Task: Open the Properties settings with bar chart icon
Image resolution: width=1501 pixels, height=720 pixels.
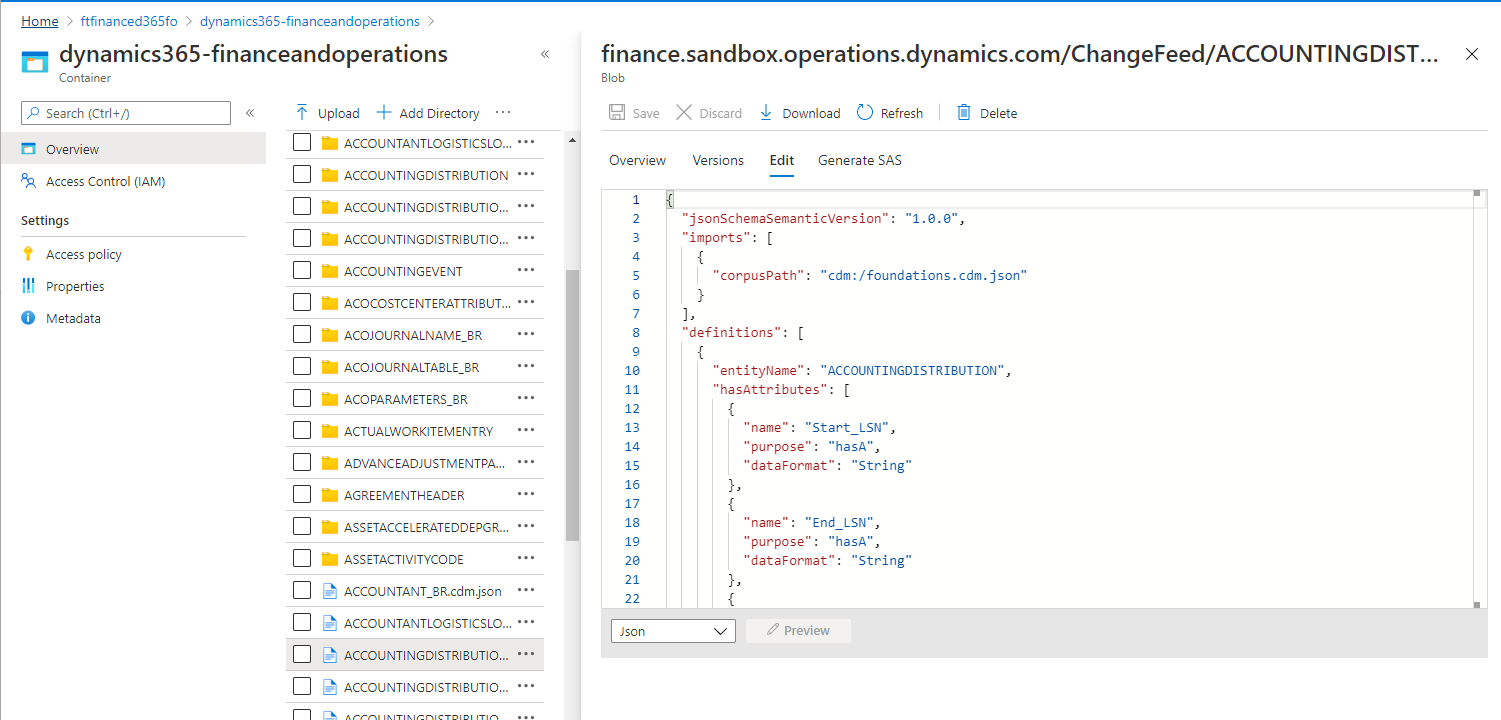Action: [75, 285]
